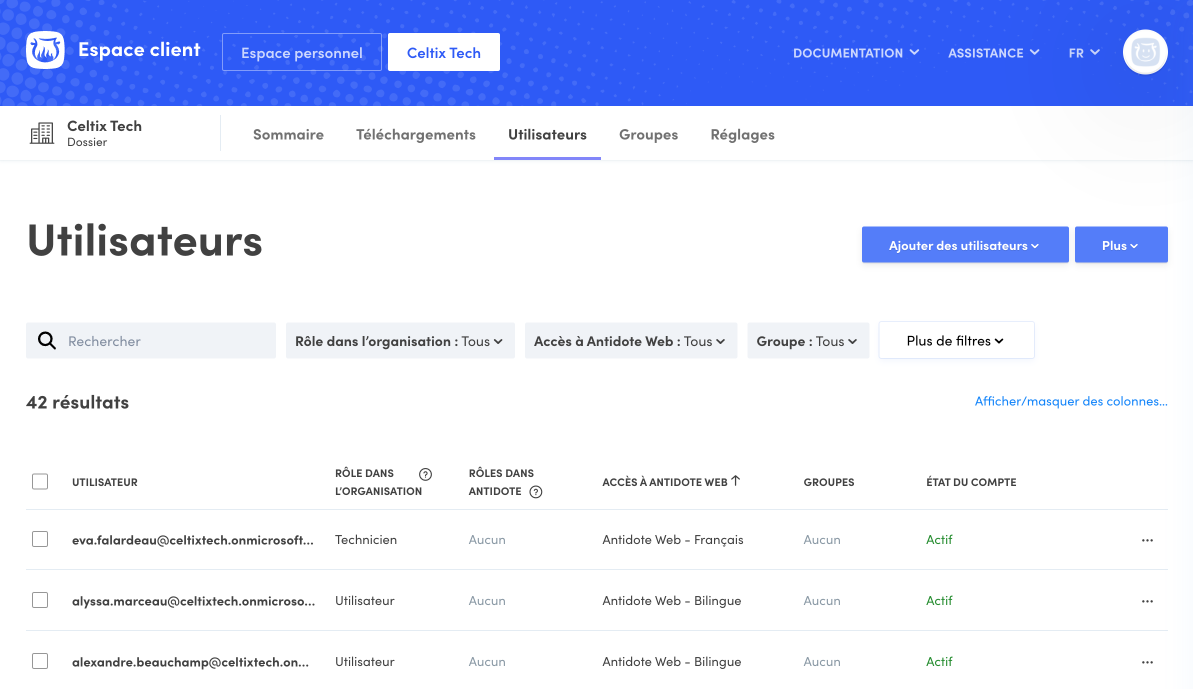Click the 42 résultats count text
Viewport: 1193px width, 689px height.
pyautogui.click(x=78, y=402)
